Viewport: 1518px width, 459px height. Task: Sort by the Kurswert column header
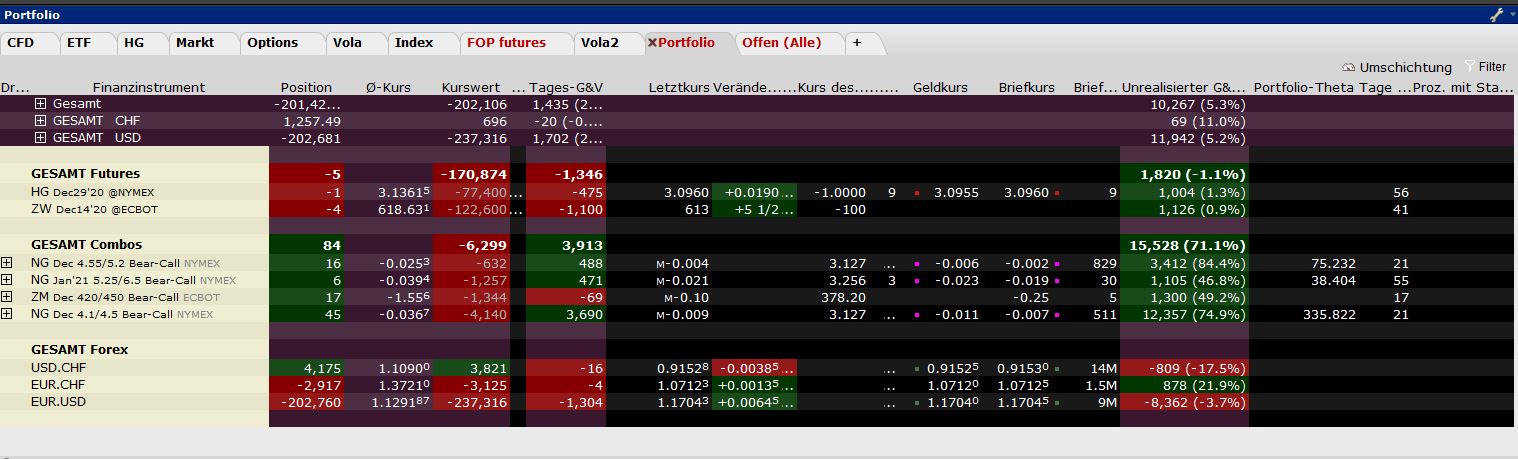470,87
